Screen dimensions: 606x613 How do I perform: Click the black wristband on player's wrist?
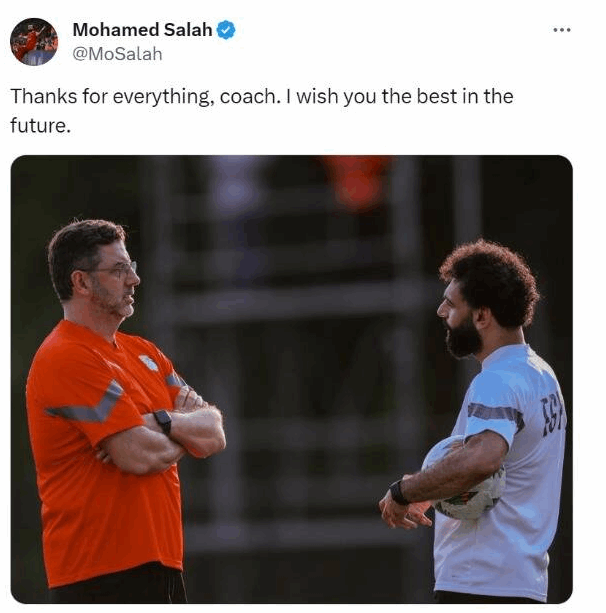[399, 493]
